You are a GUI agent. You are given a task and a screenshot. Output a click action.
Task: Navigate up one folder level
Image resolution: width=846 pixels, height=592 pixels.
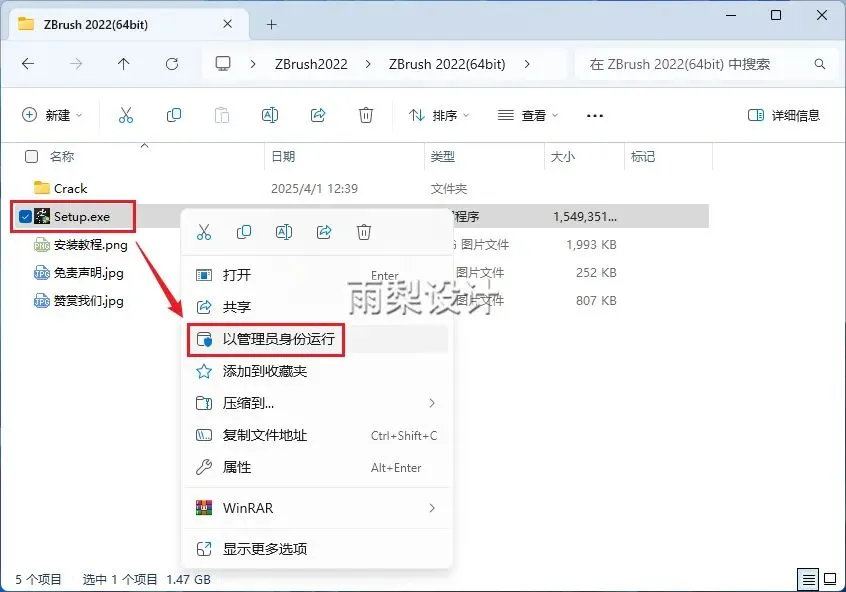pyautogui.click(x=124, y=64)
